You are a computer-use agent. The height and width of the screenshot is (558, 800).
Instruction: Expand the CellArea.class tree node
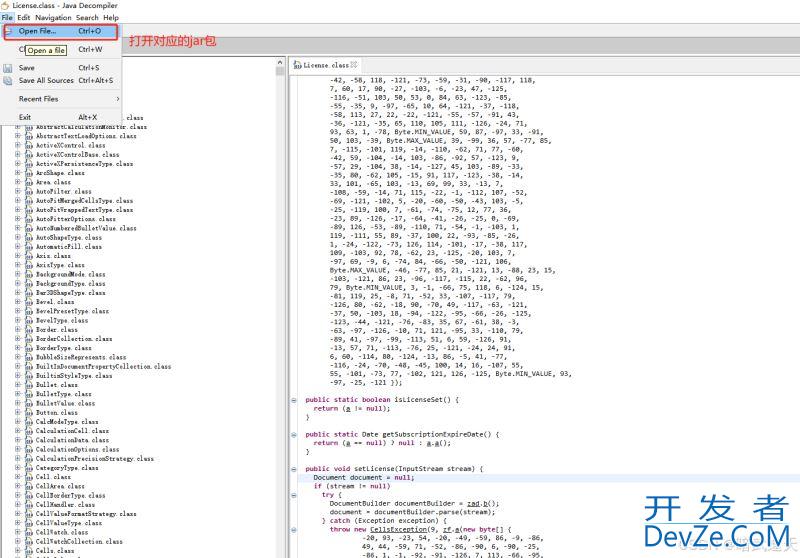(x=18, y=486)
